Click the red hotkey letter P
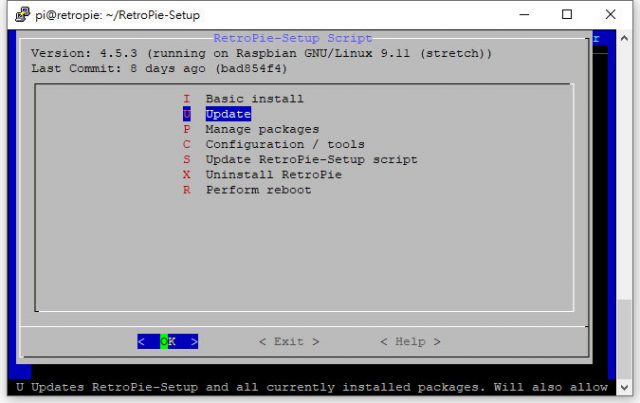Viewport: 640px width, 403px height. pyautogui.click(x=187, y=129)
